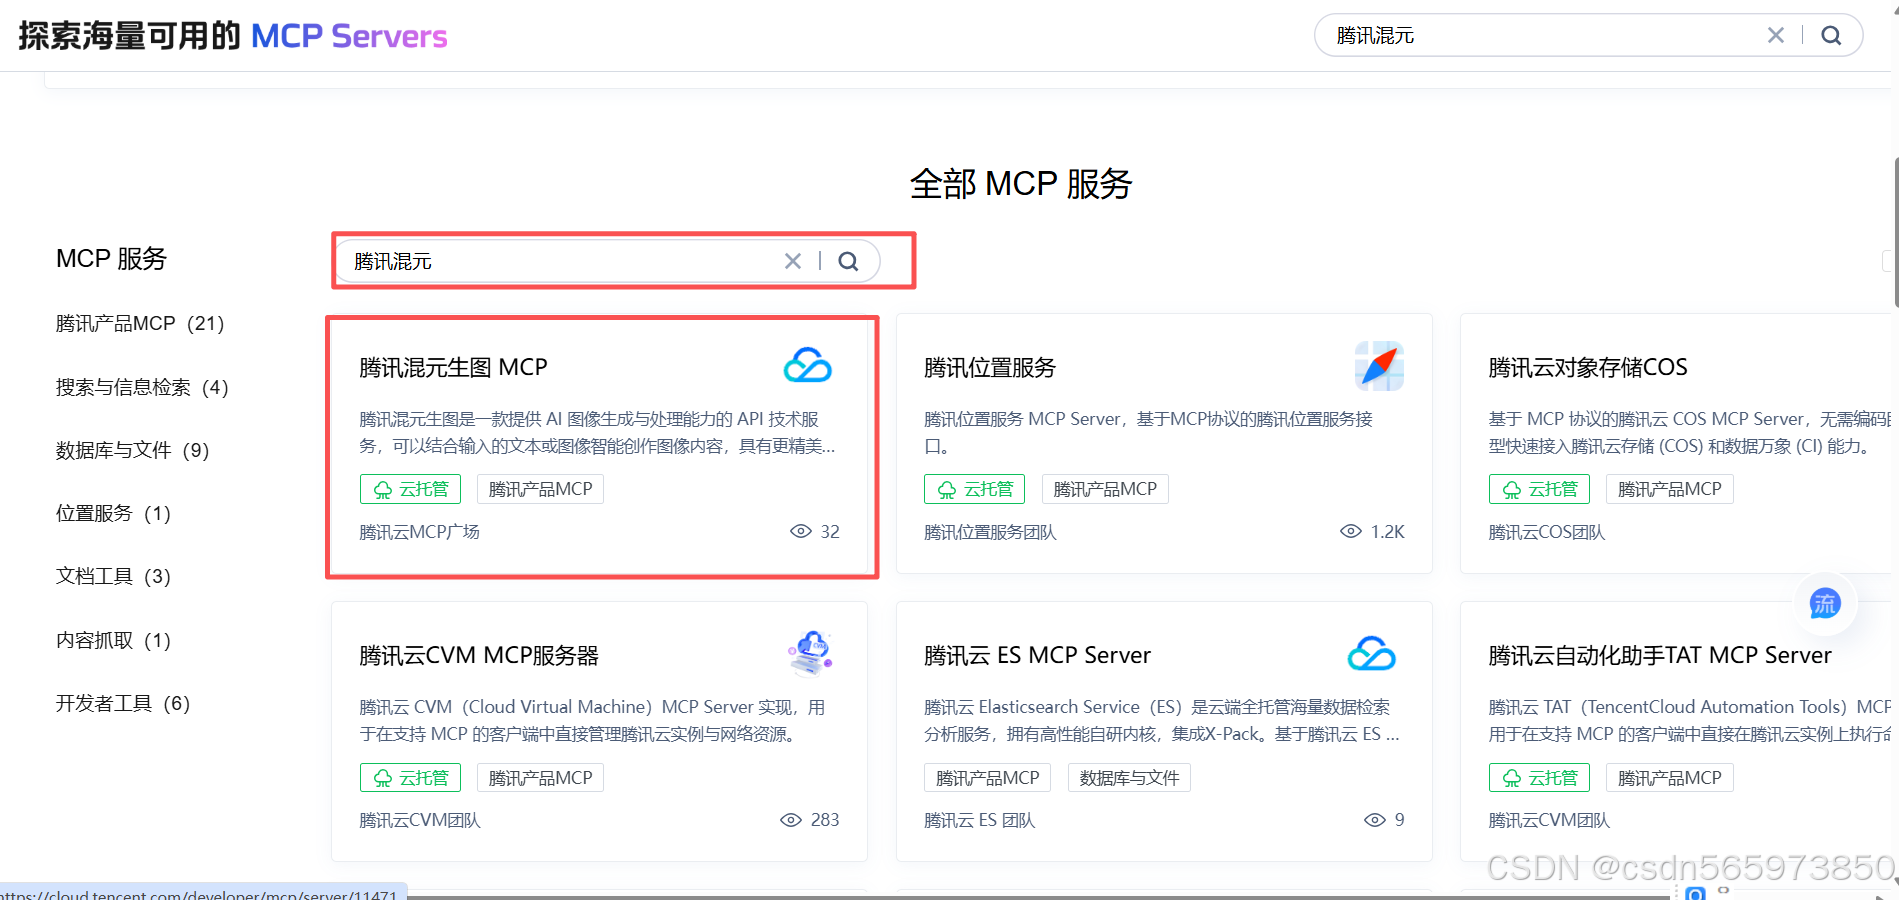
Task: Click the 腾讯云 CVM (Cloud Virtual Machine) description text
Action: click(x=592, y=720)
